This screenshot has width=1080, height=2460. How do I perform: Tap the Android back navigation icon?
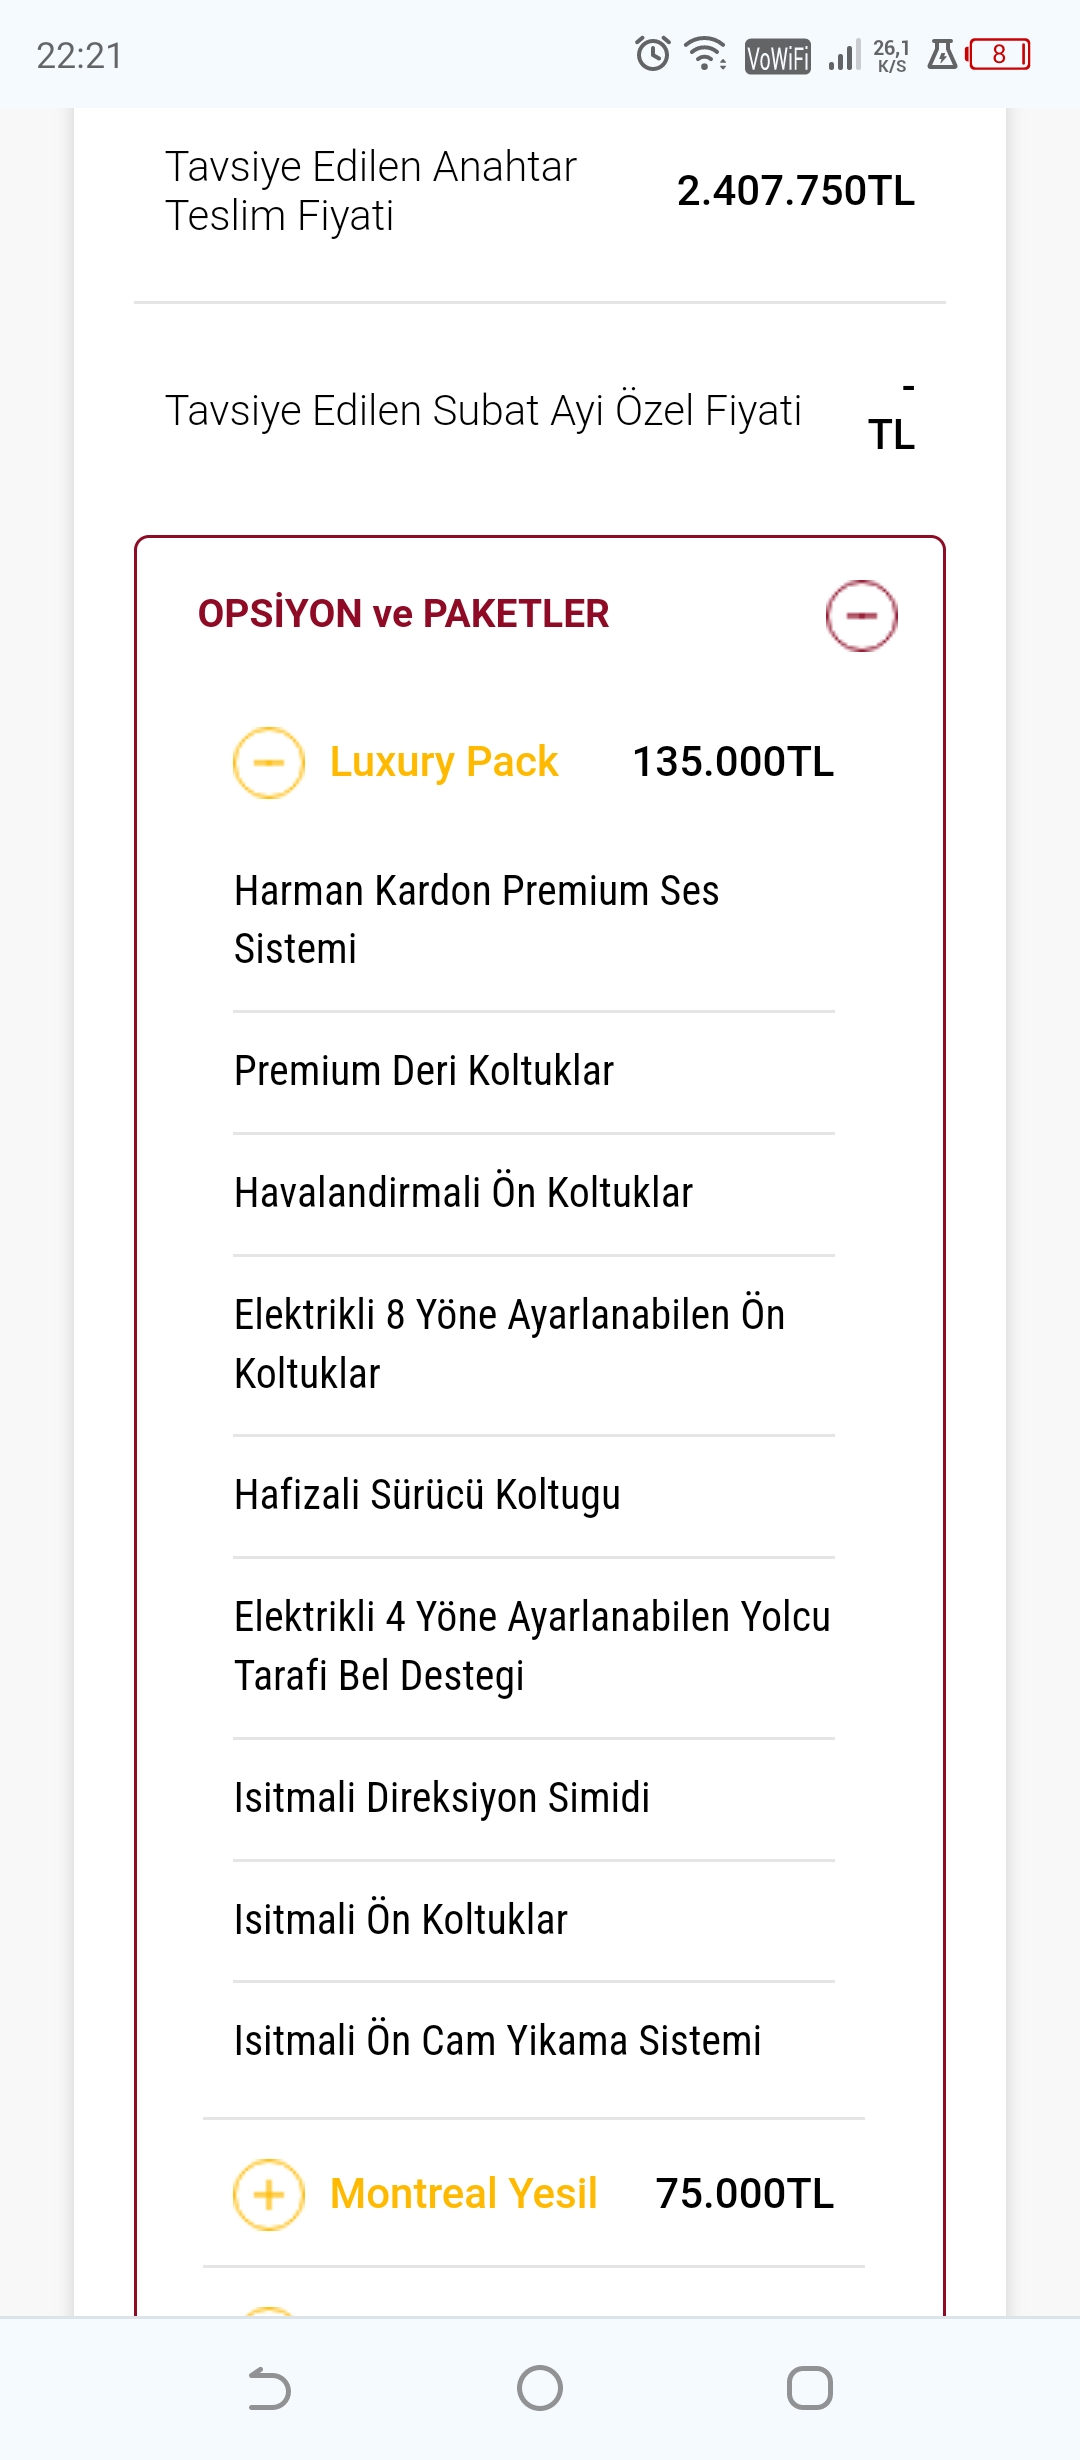[269, 2389]
